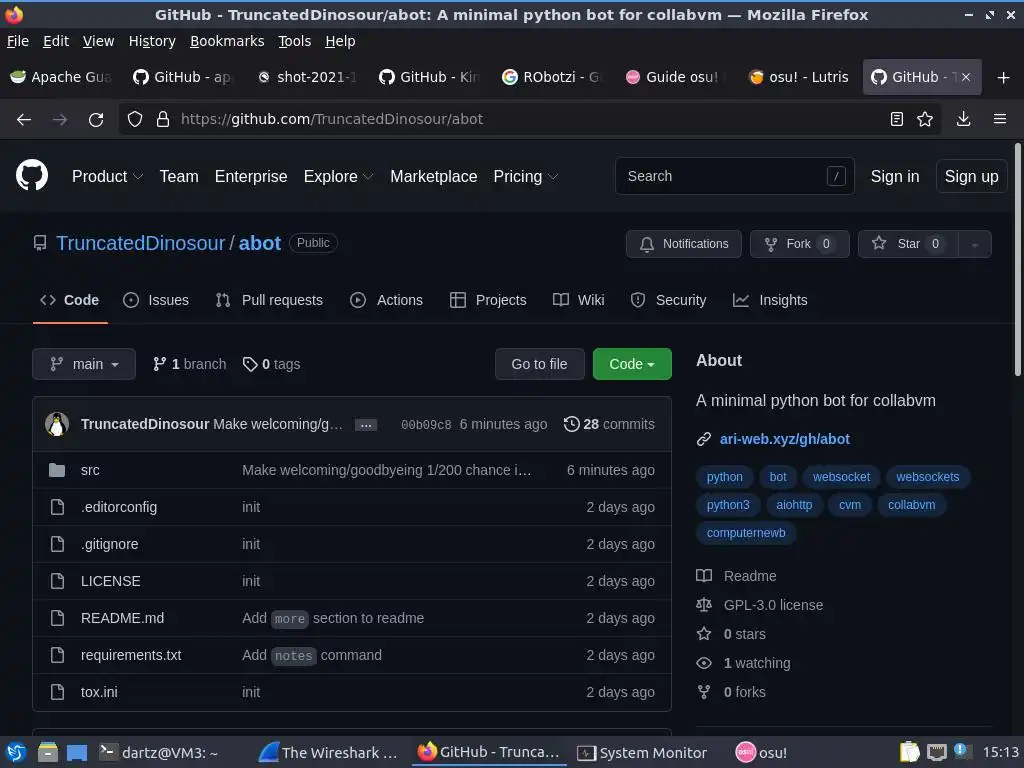Click the clipboard tray icon
The width and height of the screenshot is (1024, 768).
[x=910, y=752]
